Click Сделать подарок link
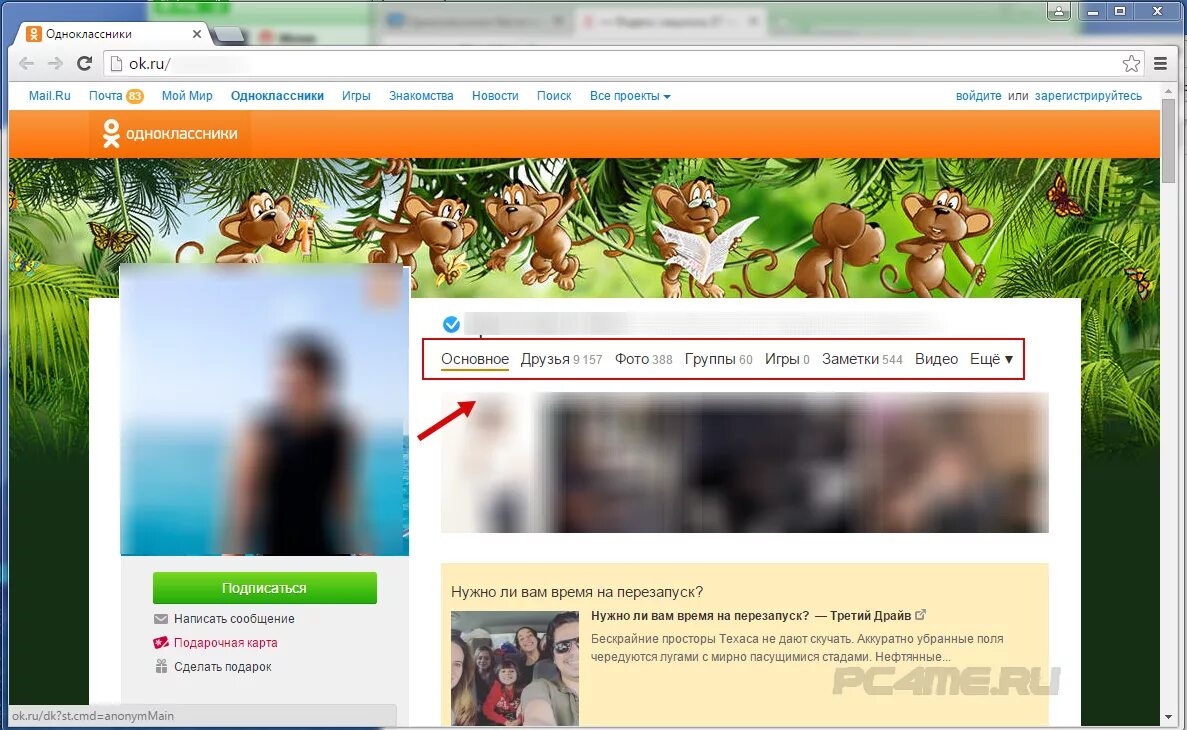Image resolution: width=1187 pixels, height=730 pixels. [x=223, y=666]
